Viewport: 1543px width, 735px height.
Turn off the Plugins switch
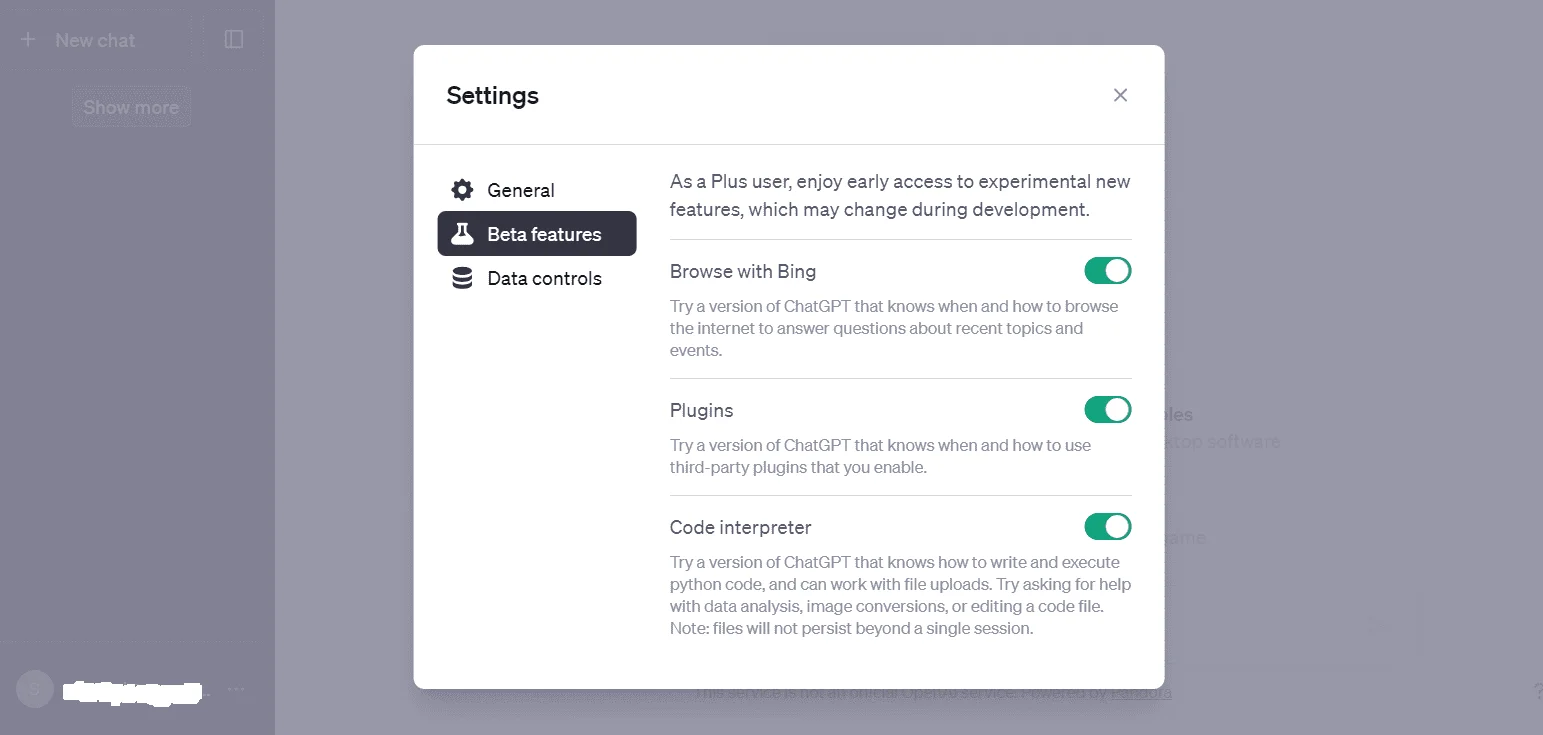(1108, 410)
